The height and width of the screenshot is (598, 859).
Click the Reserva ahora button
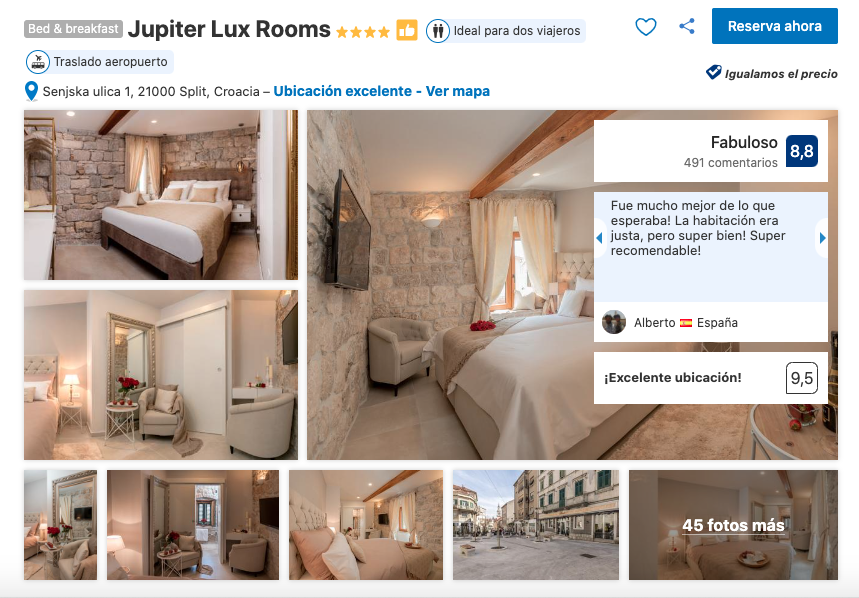(775, 26)
